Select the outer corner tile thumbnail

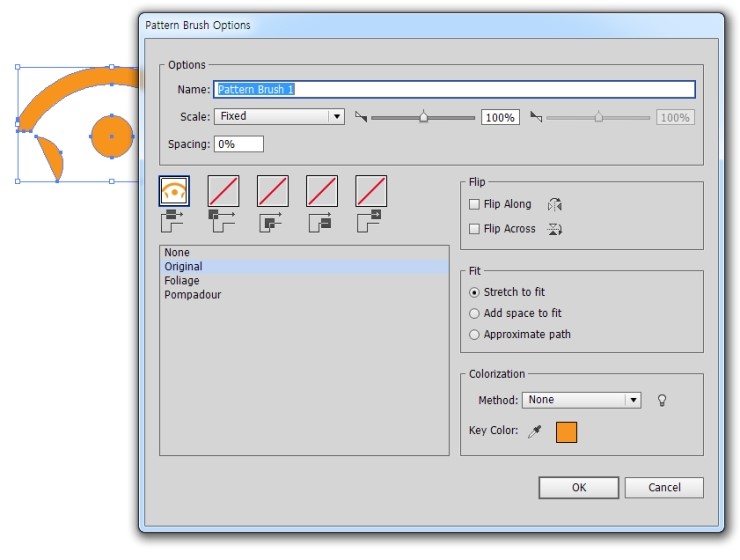point(223,191)
